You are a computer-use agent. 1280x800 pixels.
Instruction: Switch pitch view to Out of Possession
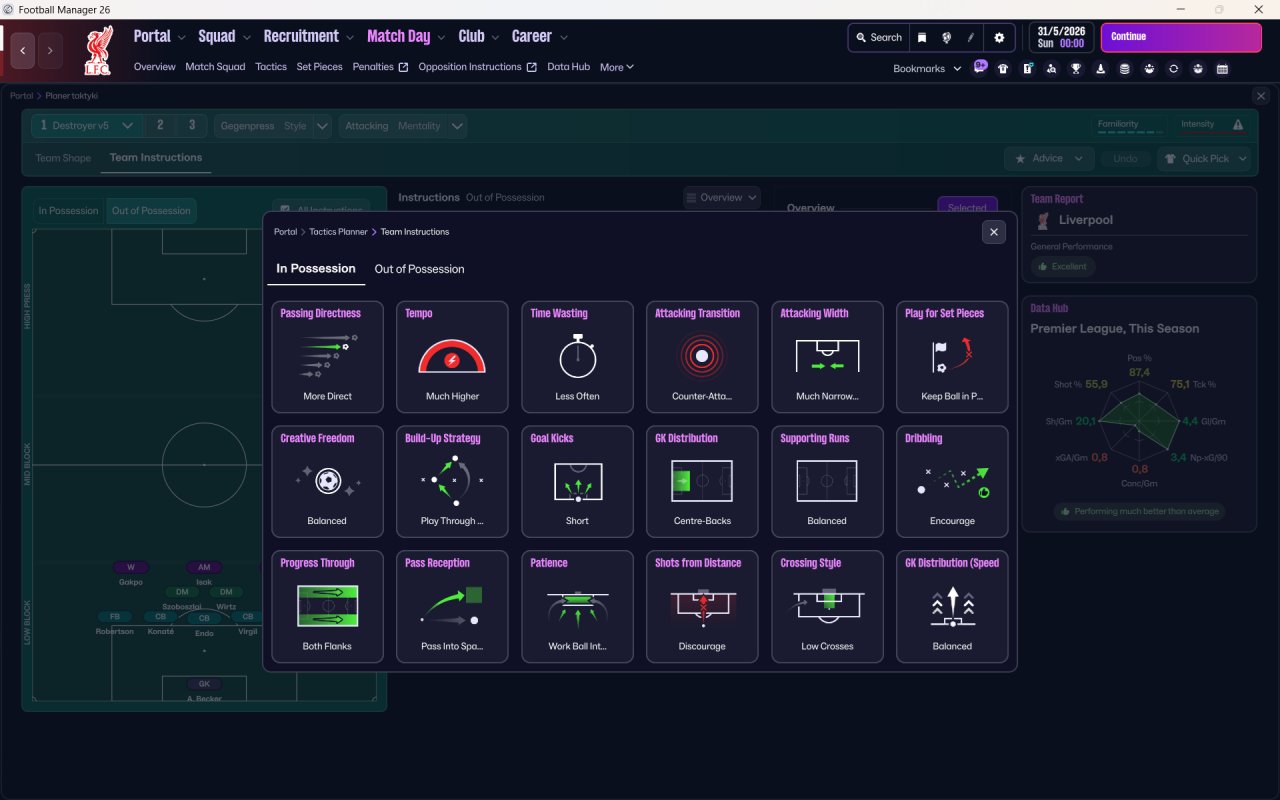click(151, 211)
